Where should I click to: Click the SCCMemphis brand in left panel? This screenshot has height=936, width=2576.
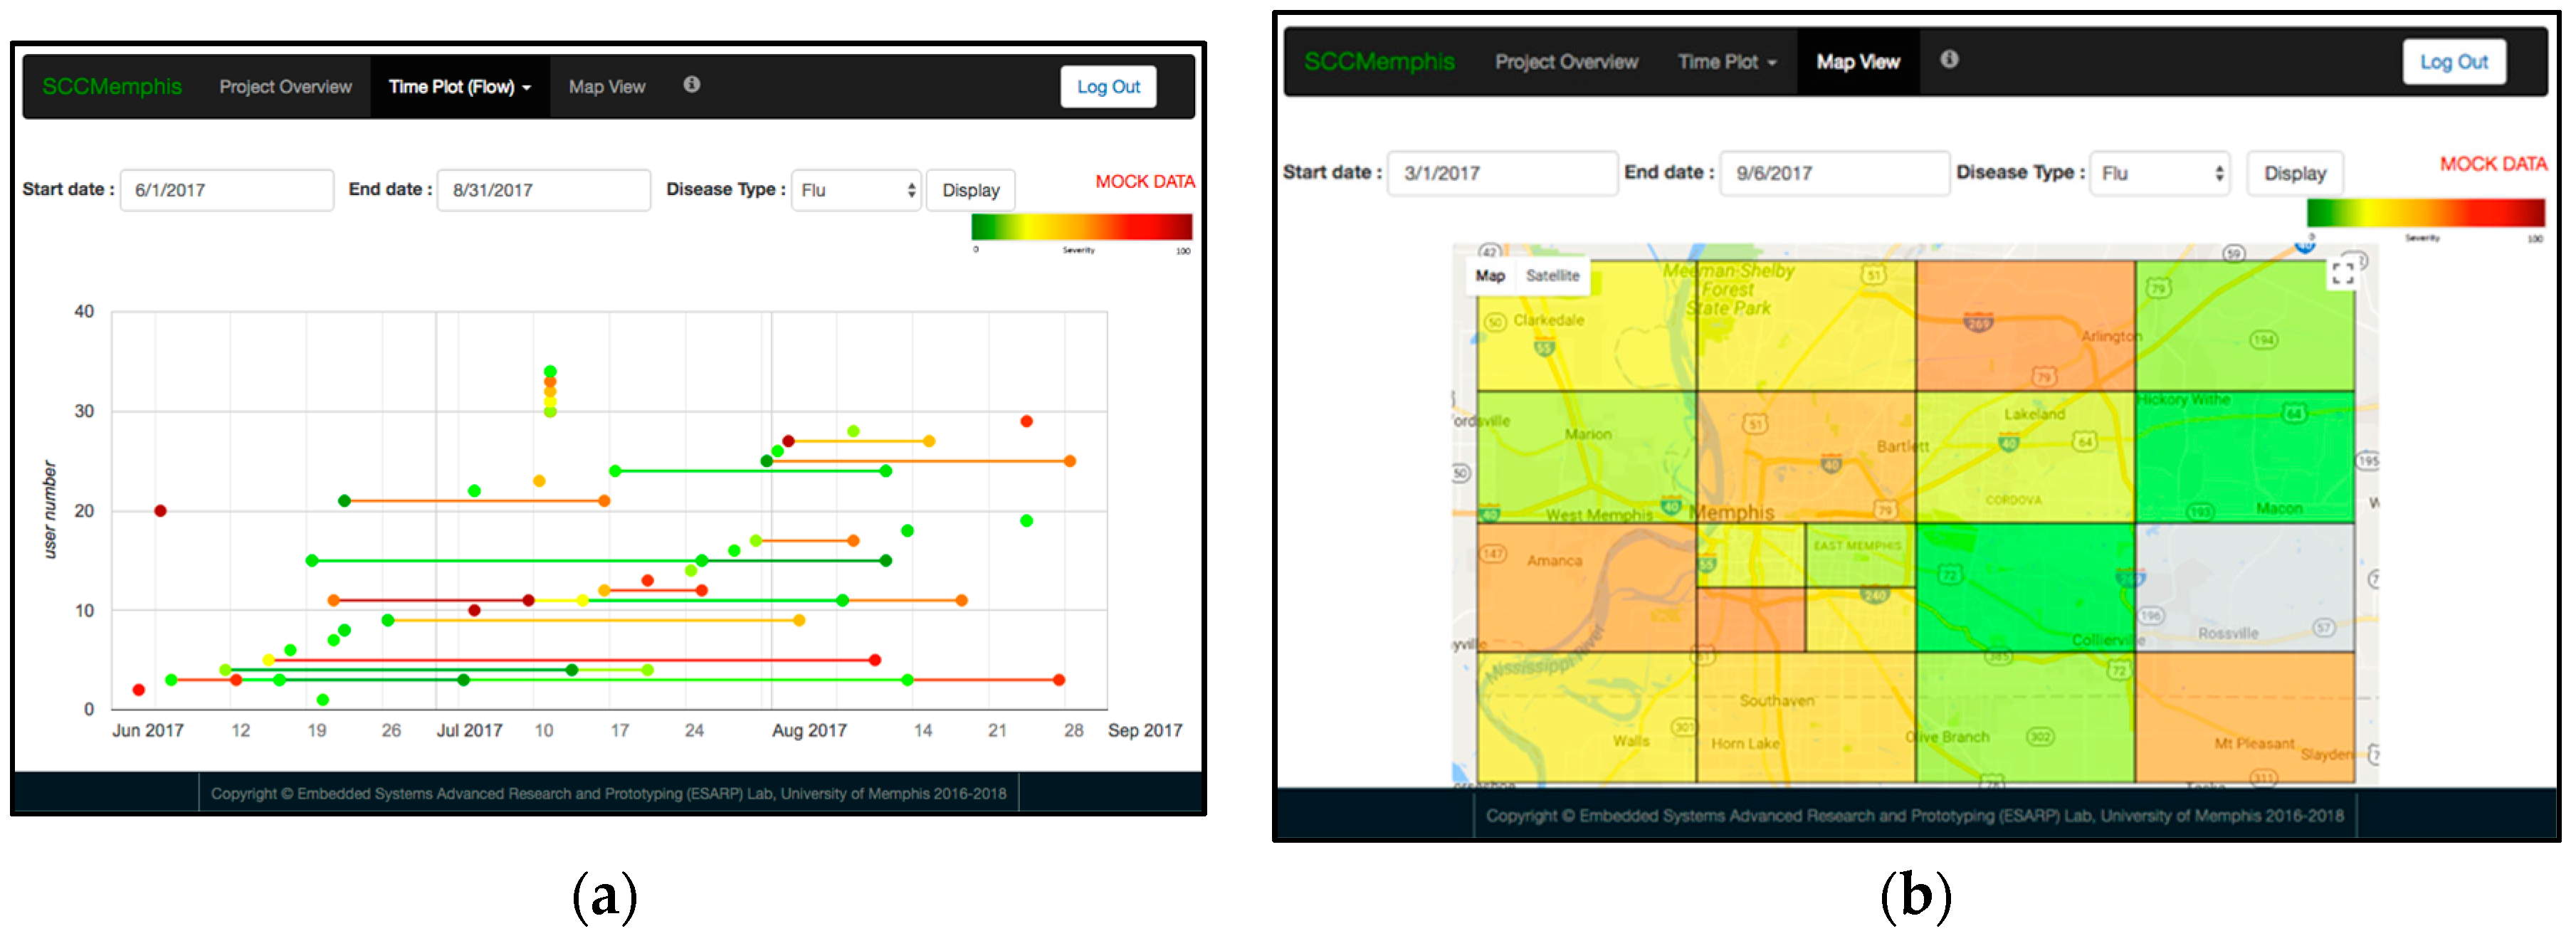tap(112, 87)
